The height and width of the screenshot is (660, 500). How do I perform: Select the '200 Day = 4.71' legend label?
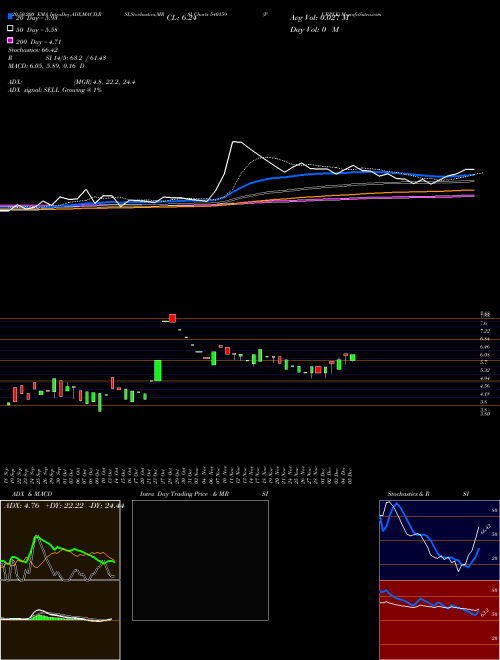[38, 42]
